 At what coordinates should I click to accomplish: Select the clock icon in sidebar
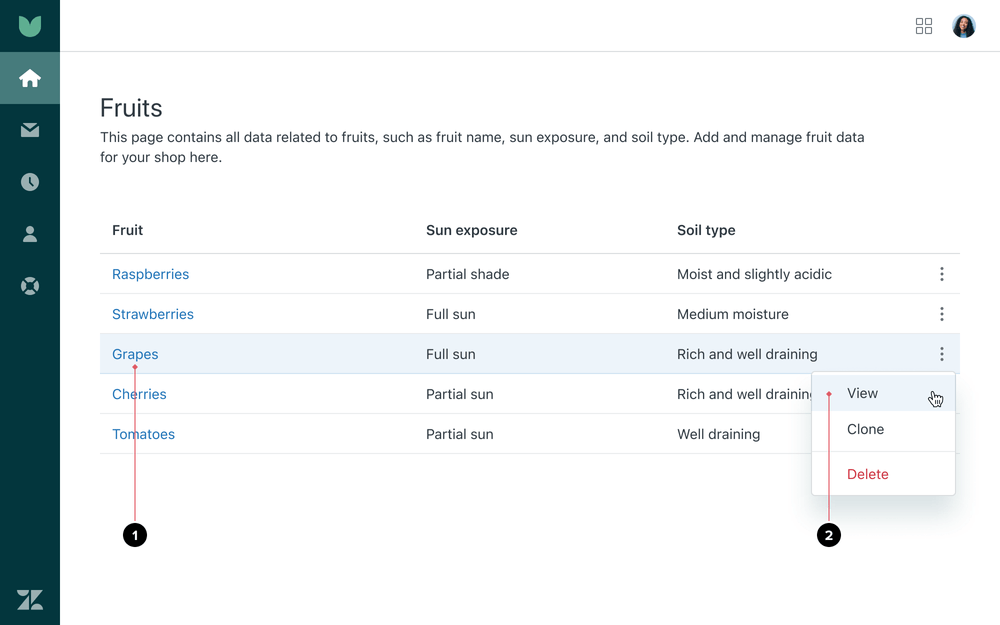[30, 182]
